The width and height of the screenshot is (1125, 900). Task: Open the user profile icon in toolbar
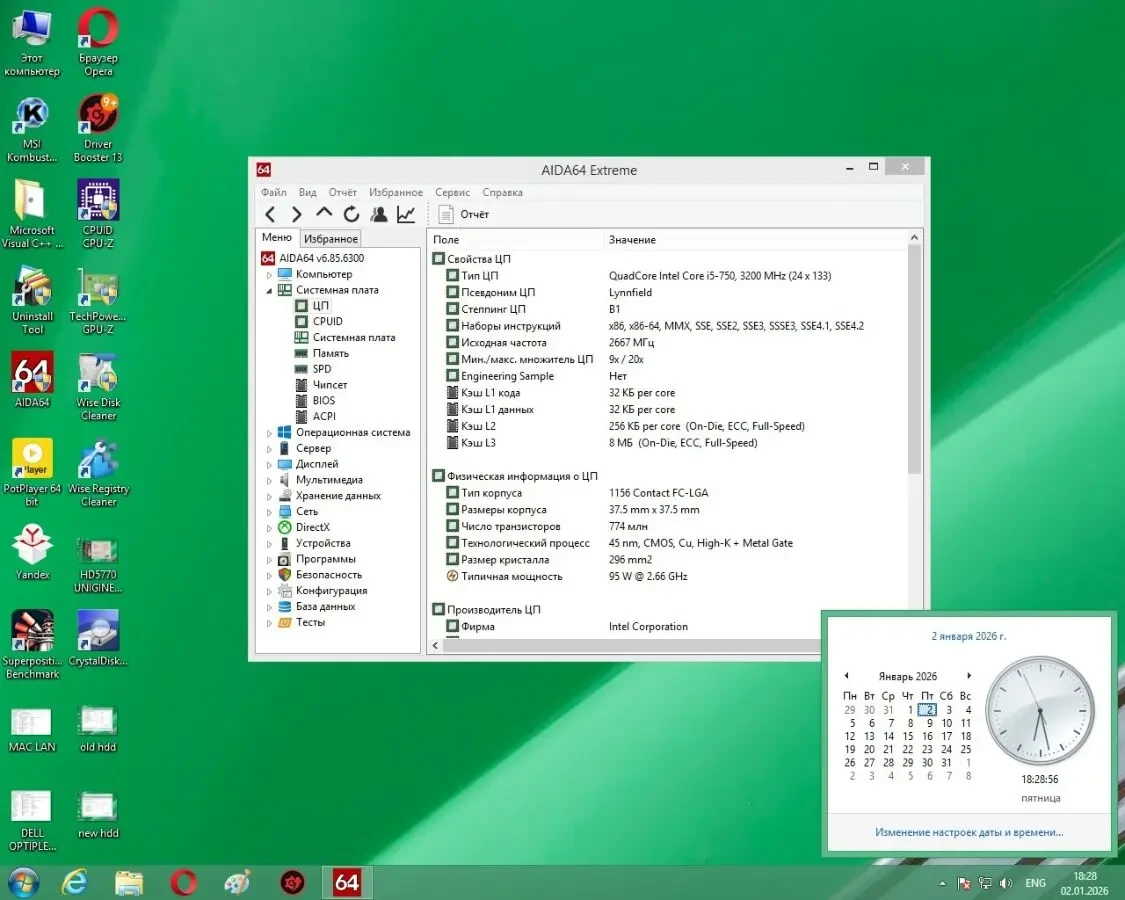pos(379,214)
